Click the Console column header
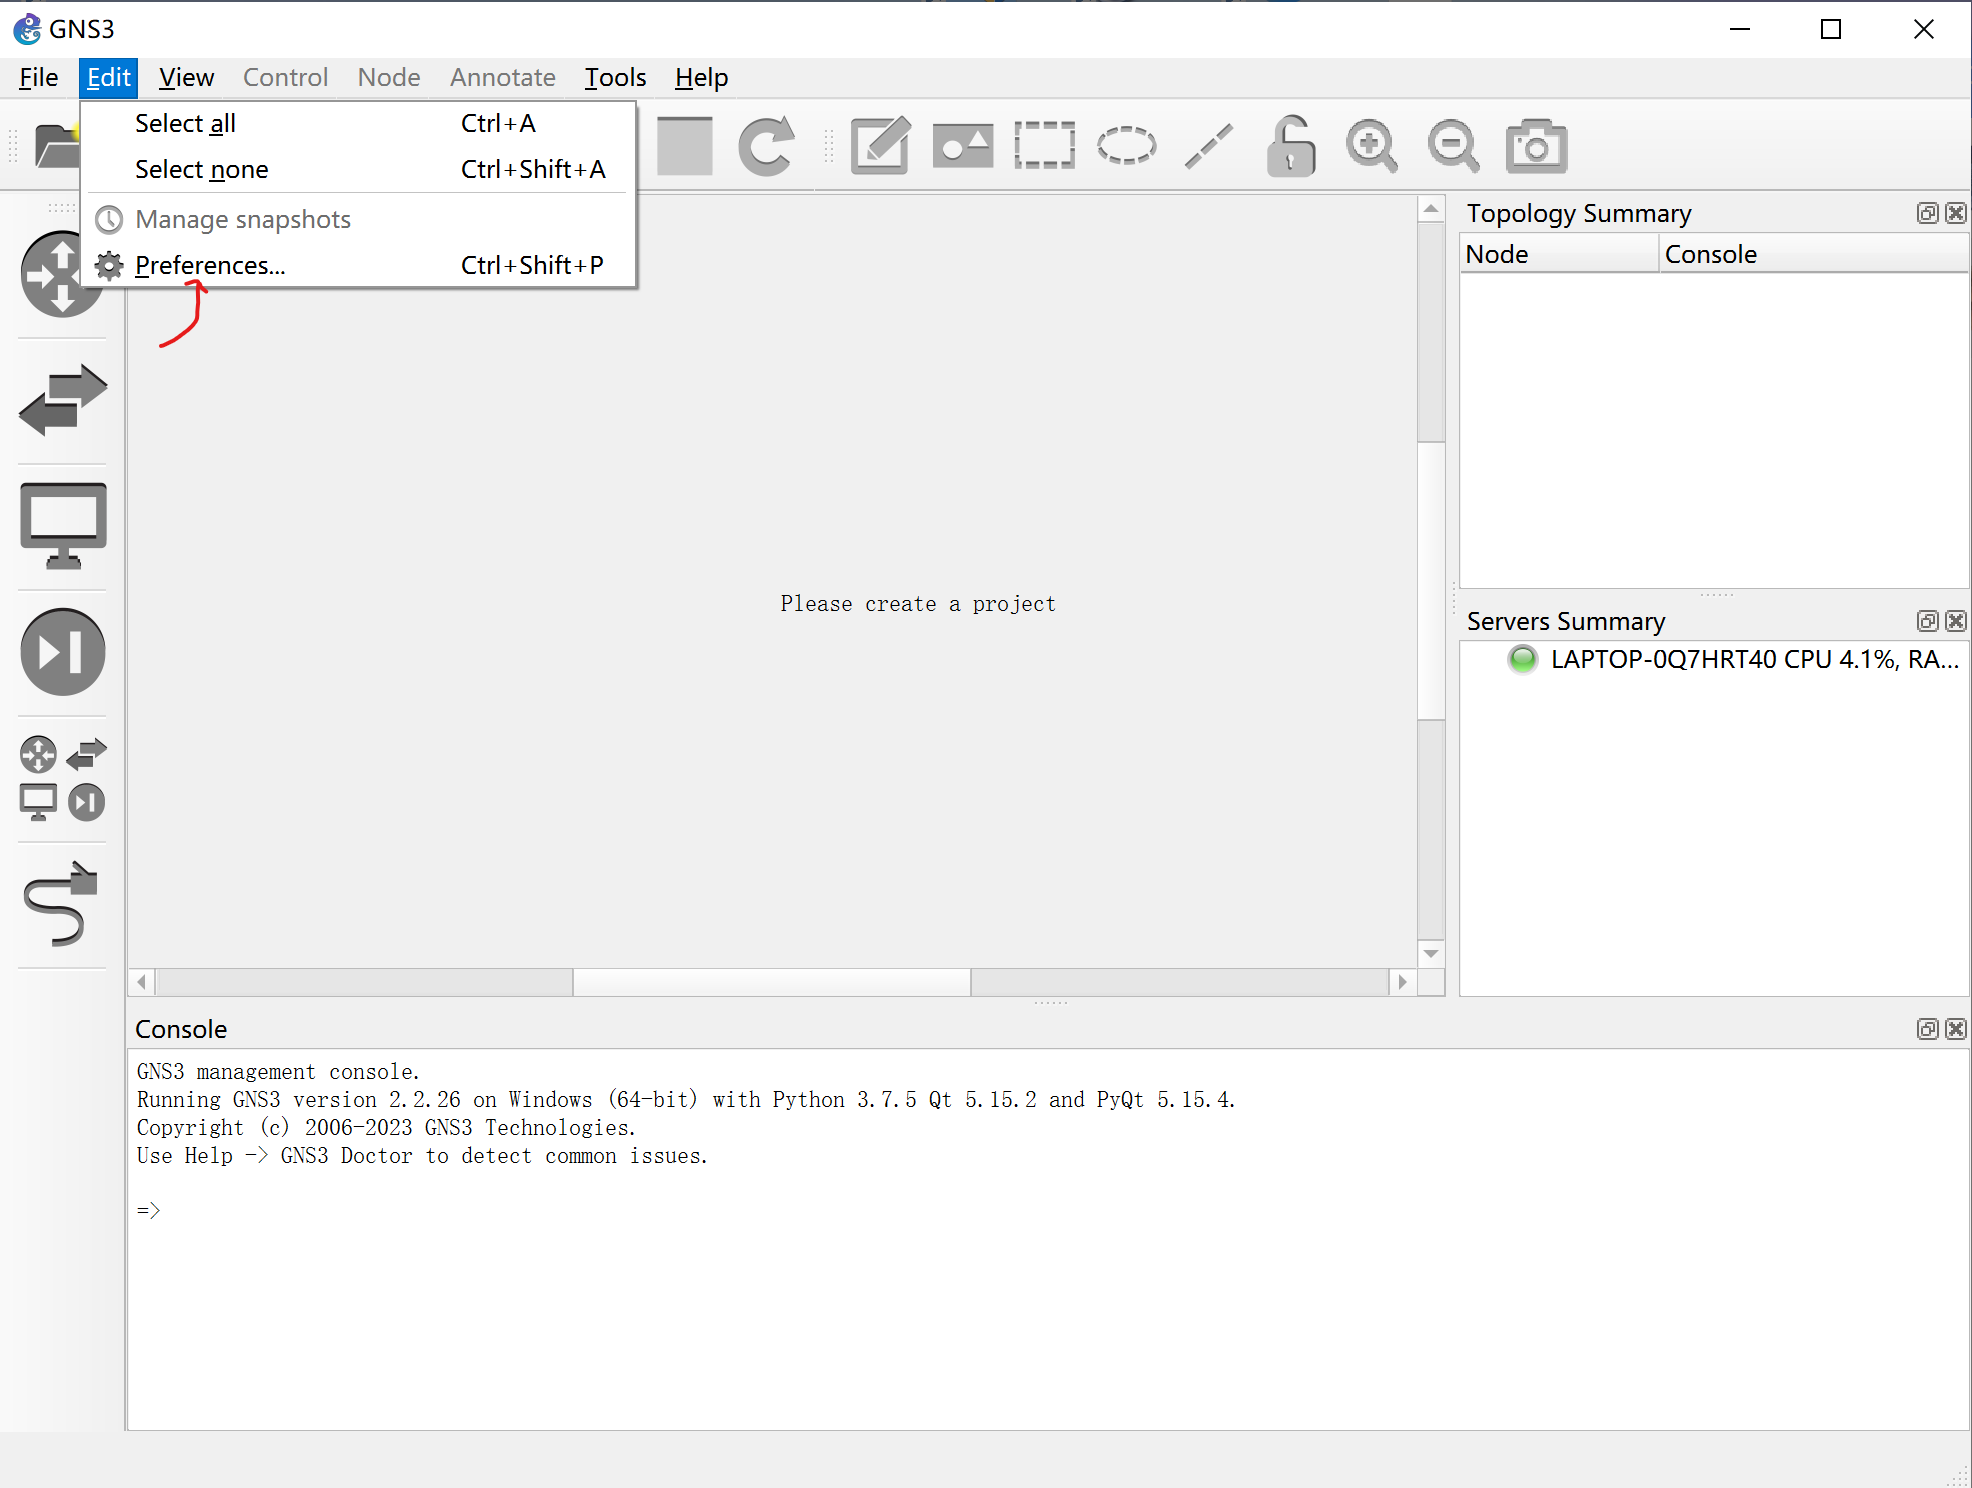 tap(1814, 254)
